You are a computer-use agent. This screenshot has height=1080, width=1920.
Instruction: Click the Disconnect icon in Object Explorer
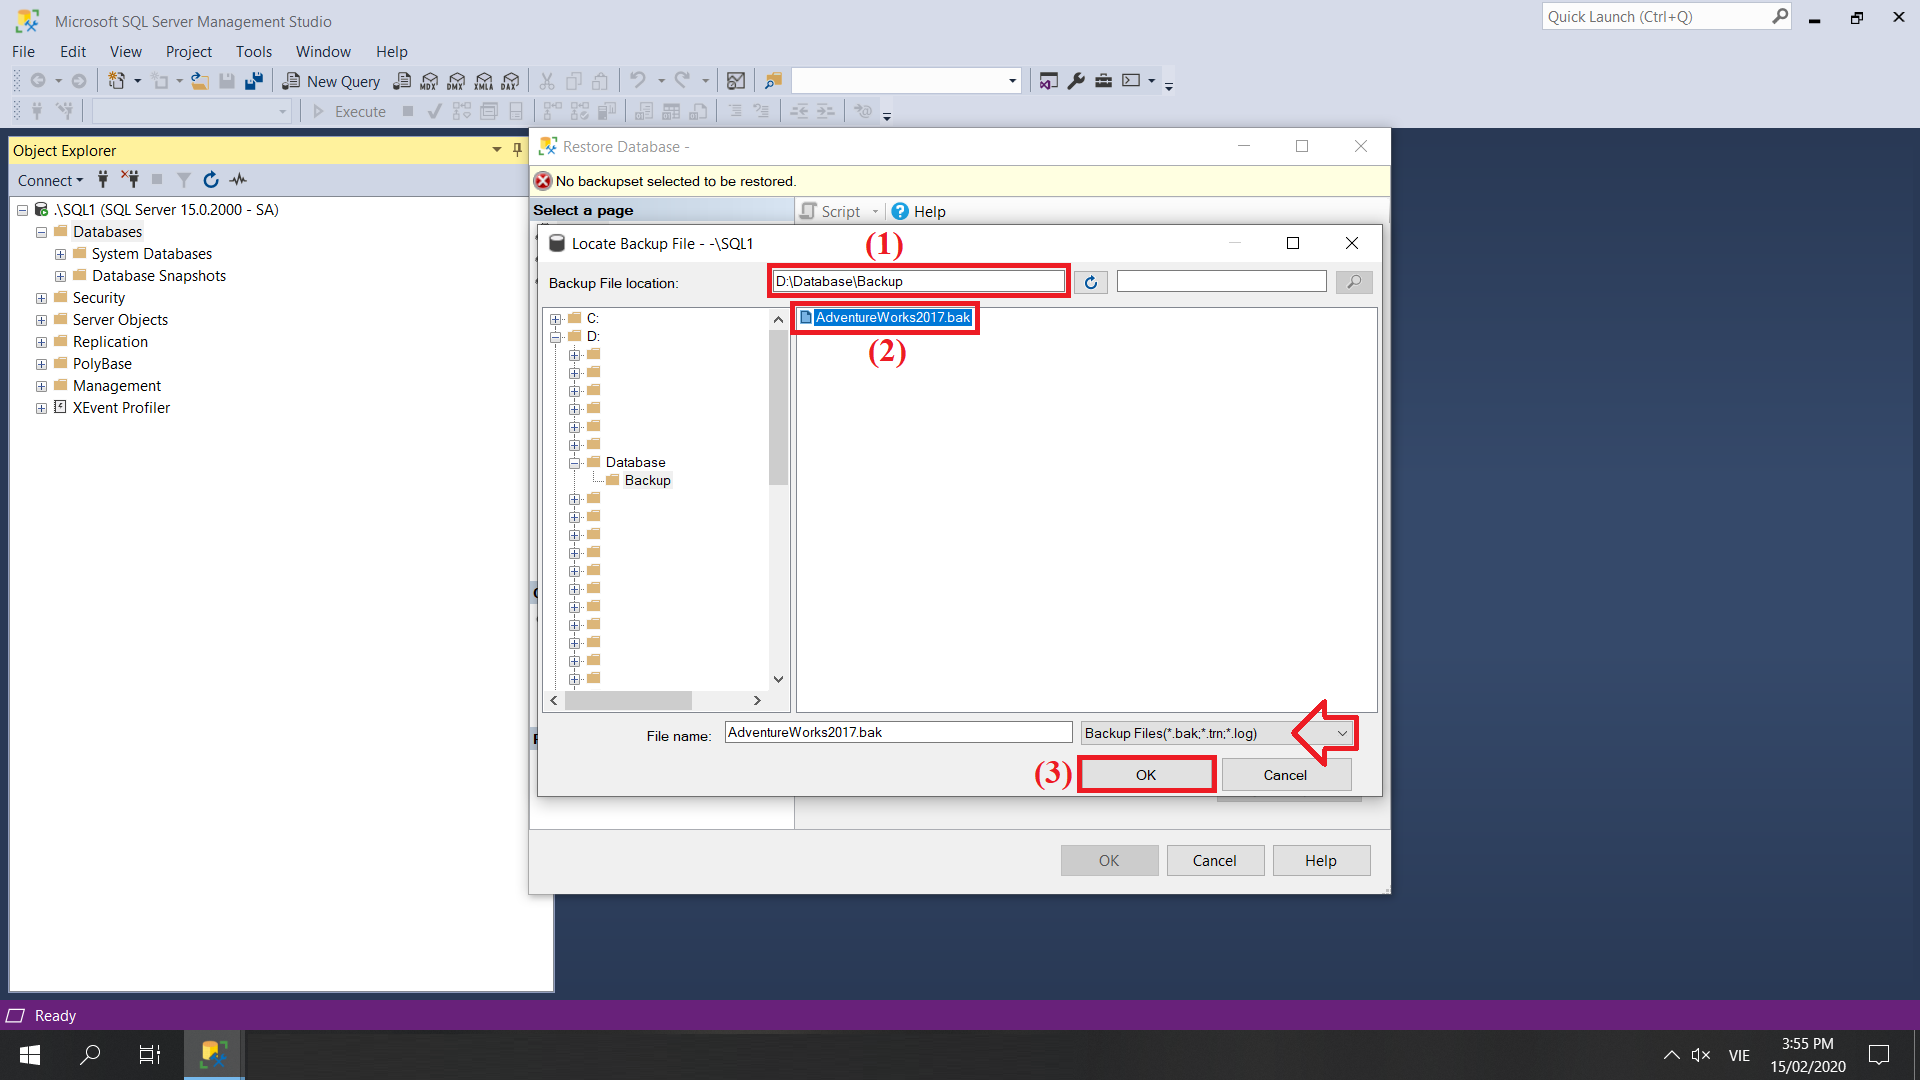coord(130,180)
